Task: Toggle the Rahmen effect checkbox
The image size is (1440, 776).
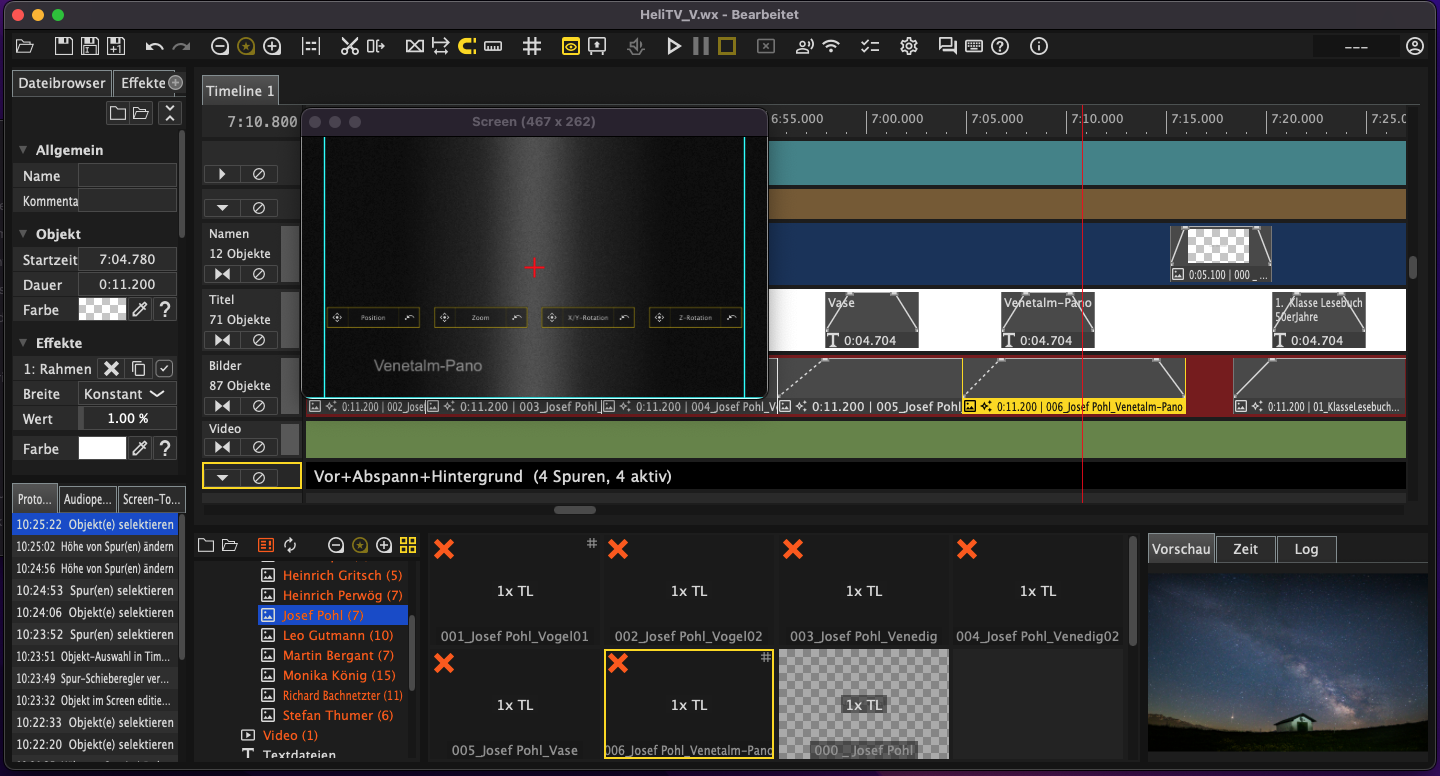Action: [165, 369]
